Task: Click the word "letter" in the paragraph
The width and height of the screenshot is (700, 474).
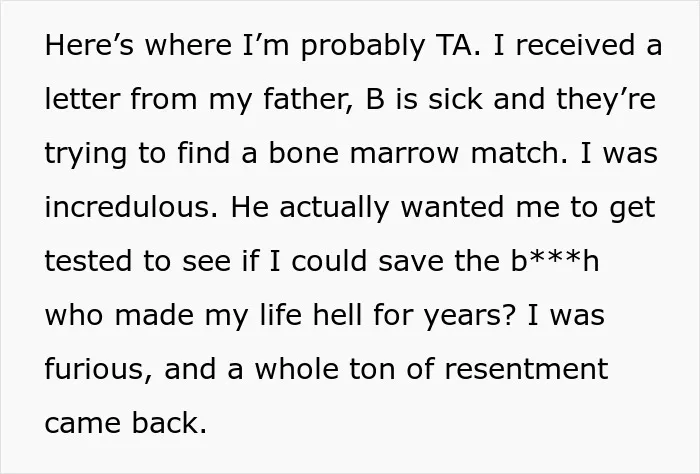Action: (x=82, y=99)
